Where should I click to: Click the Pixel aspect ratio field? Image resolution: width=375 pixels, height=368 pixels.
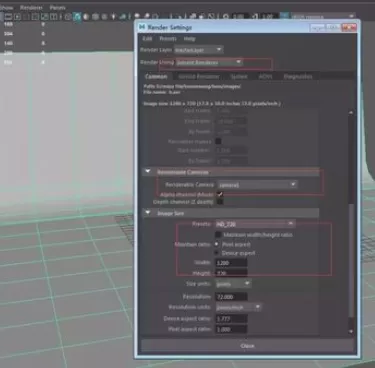pos(231,329)
